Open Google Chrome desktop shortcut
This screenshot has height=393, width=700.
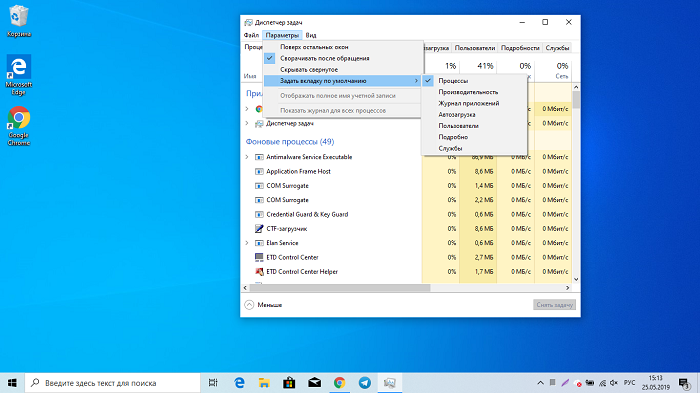(x=19, y=126)
